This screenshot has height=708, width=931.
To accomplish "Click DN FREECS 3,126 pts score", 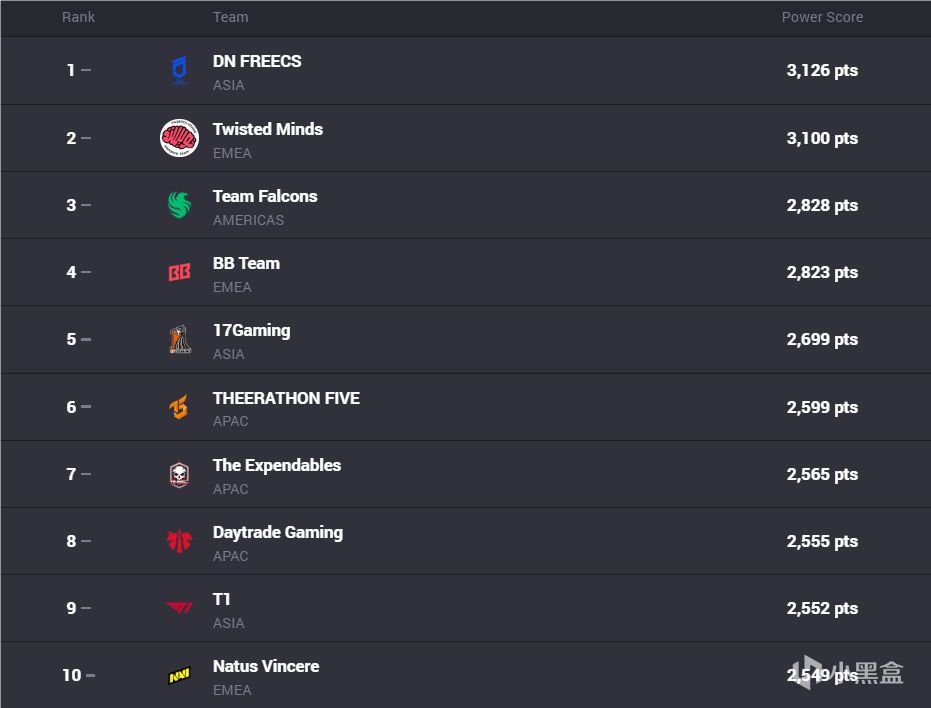I will [x=821, y=71].
